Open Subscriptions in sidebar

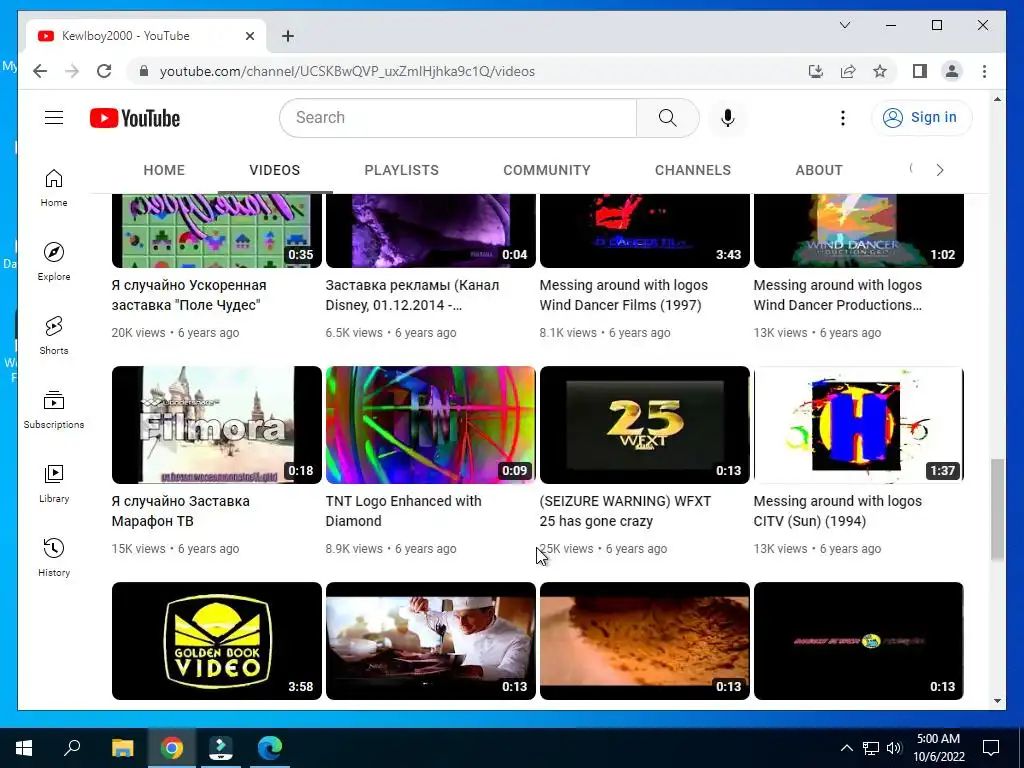coord(54,409)
